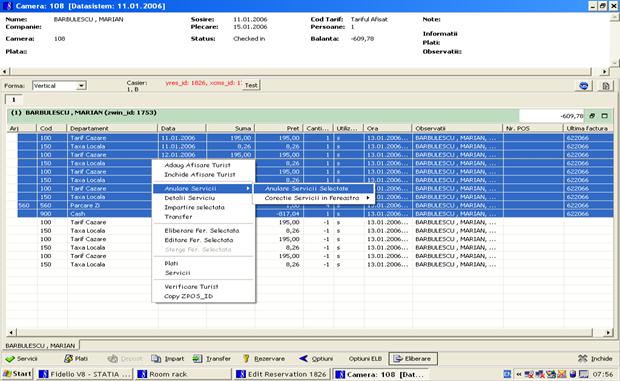Click the Servicii green checkmark button
Image resolution: width=620 pixels, height=381 pixels.
(23, 358)
